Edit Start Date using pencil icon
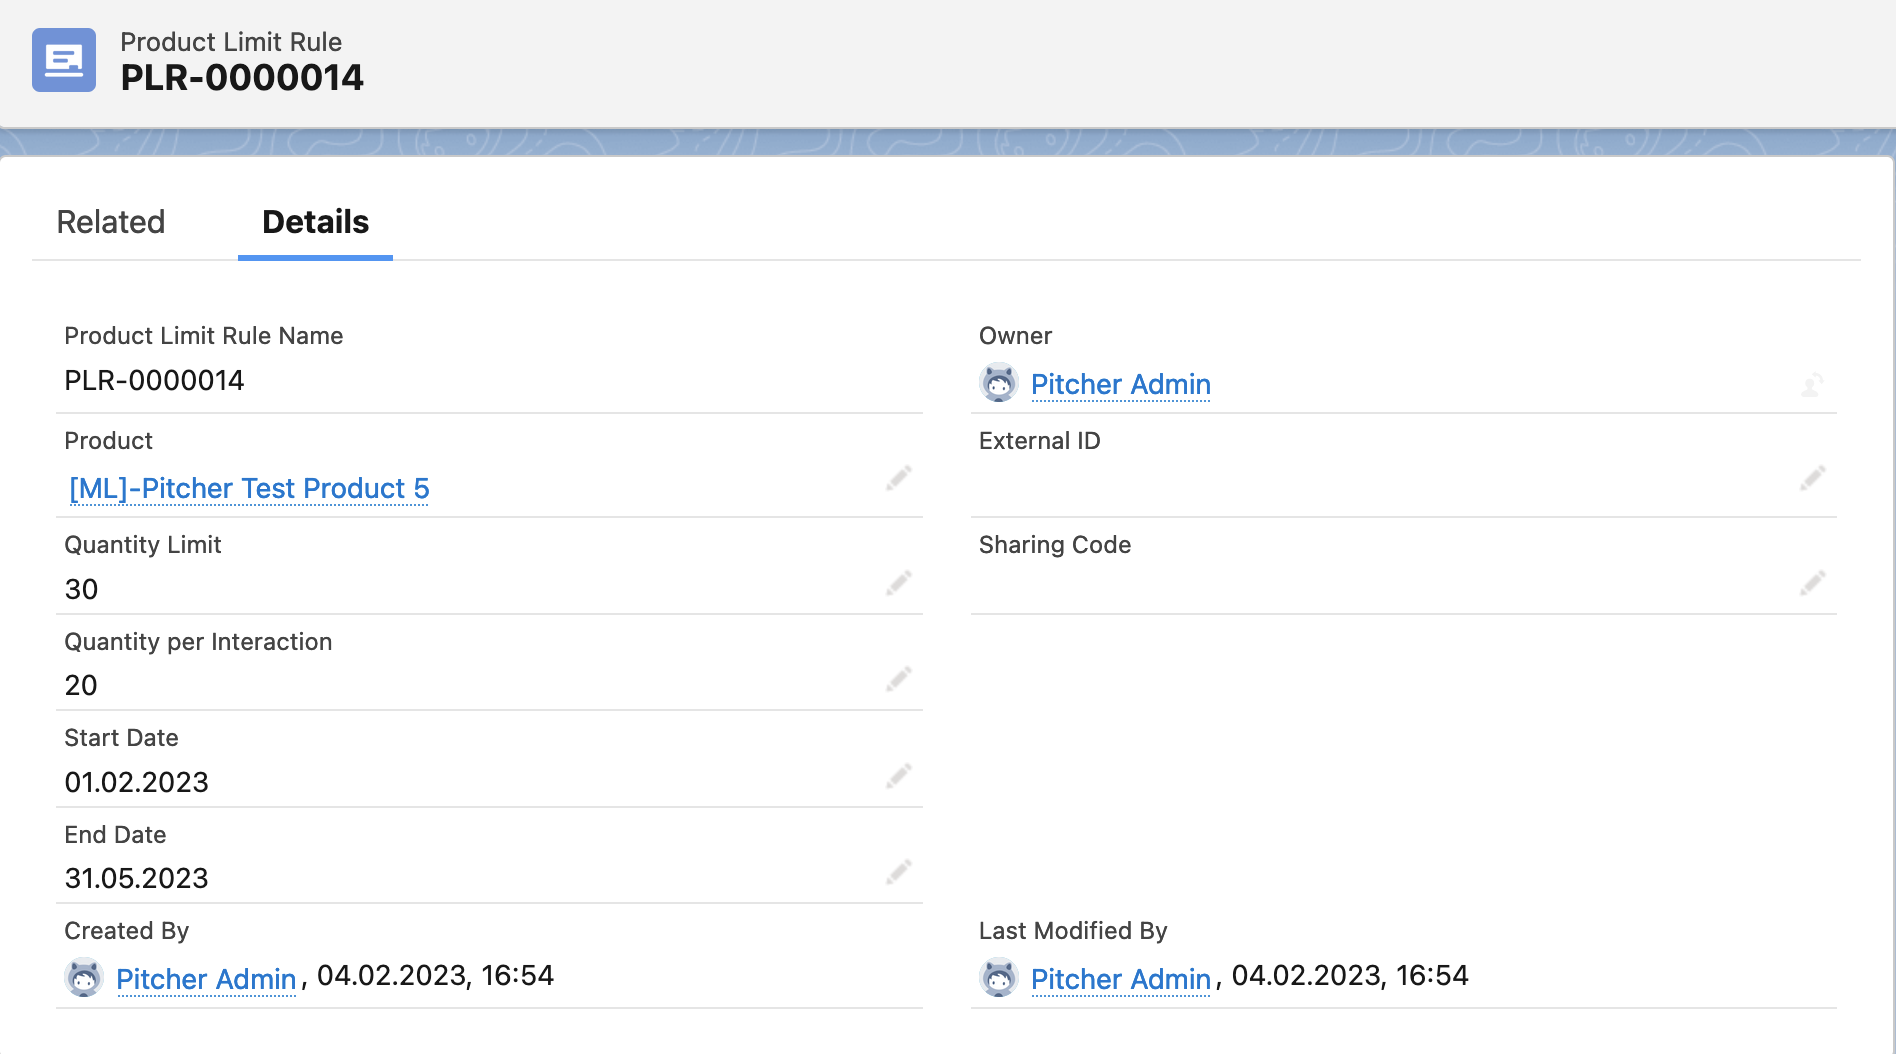 [898, 776]
